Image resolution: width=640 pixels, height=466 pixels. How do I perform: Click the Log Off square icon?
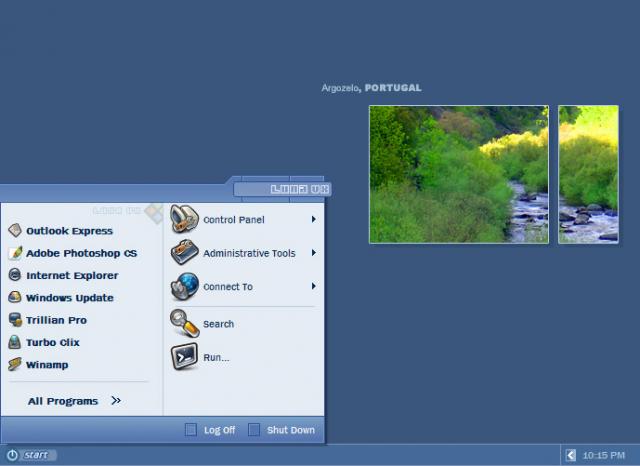click(x=191, y=430)
